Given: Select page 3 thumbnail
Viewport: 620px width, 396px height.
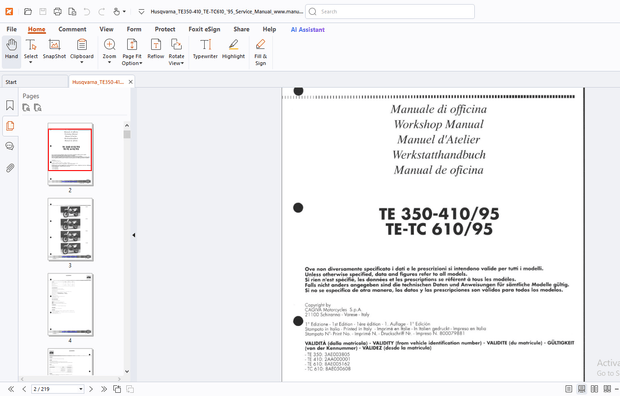Looking at the screenshot, I should (x=70, y=229).
